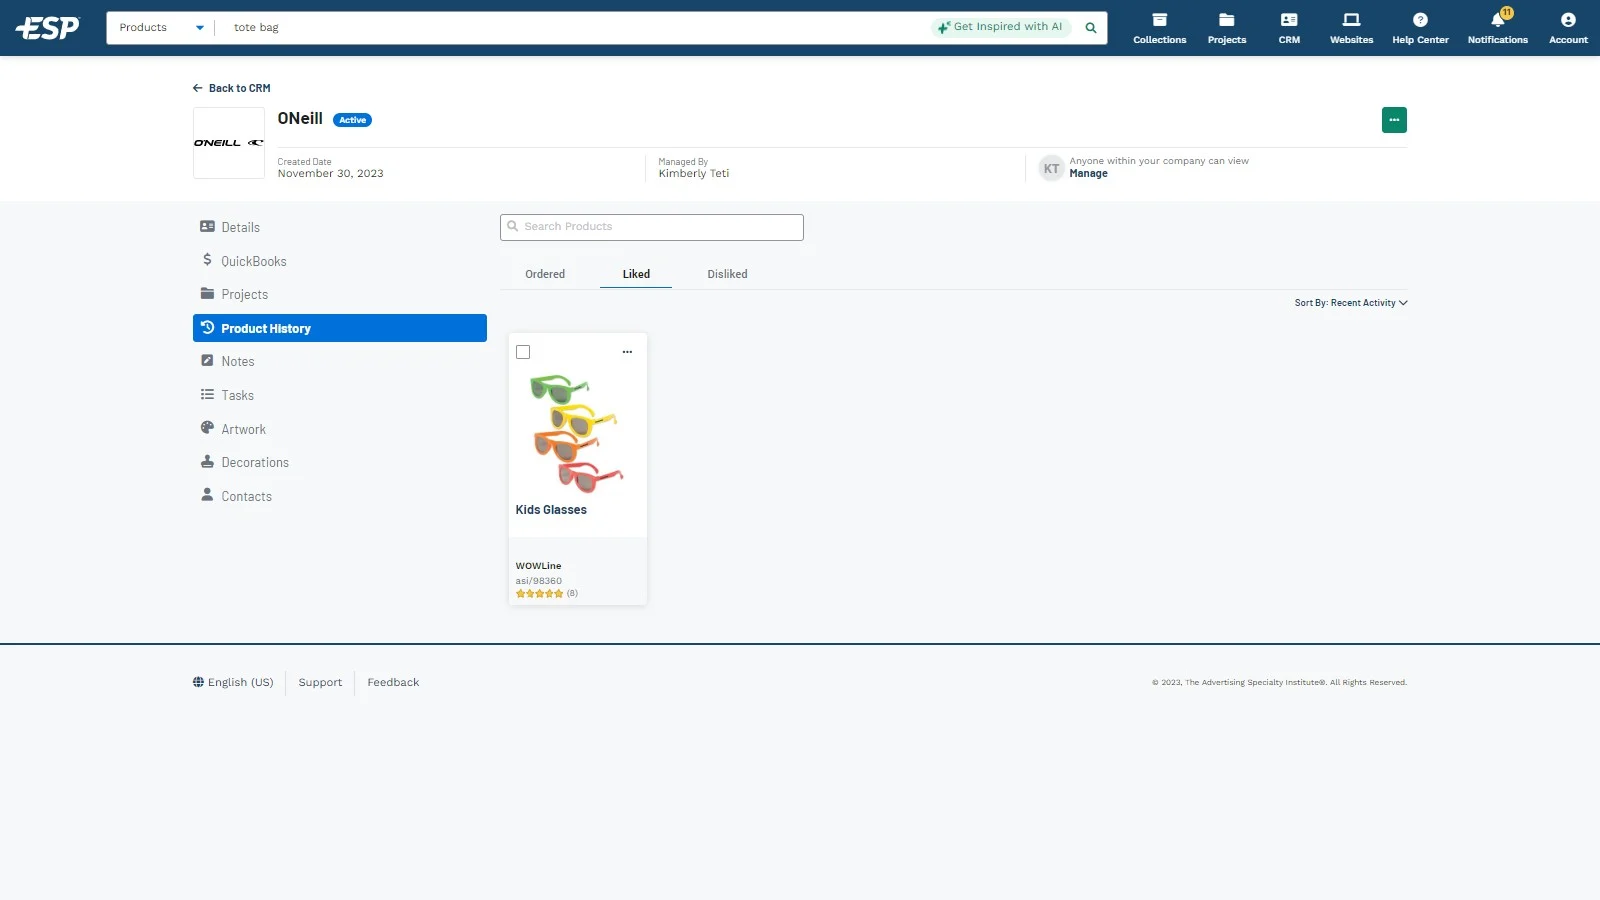
Task: Open Sort By Recent Activity dropdown
Action: coord(1351,303)
